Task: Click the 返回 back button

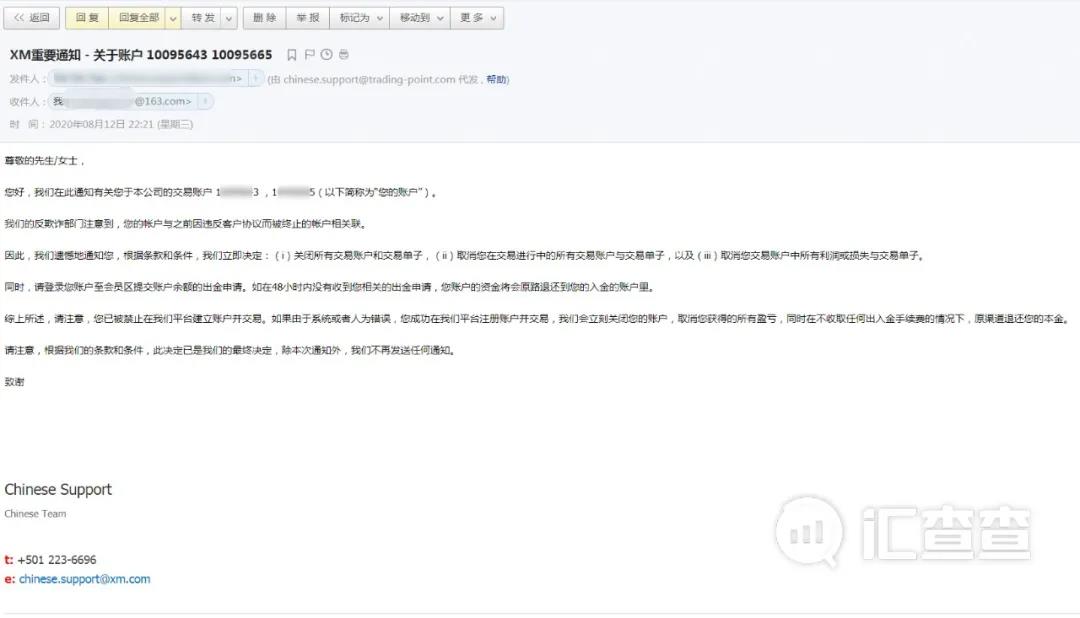Action: click(x=32, y=18)
